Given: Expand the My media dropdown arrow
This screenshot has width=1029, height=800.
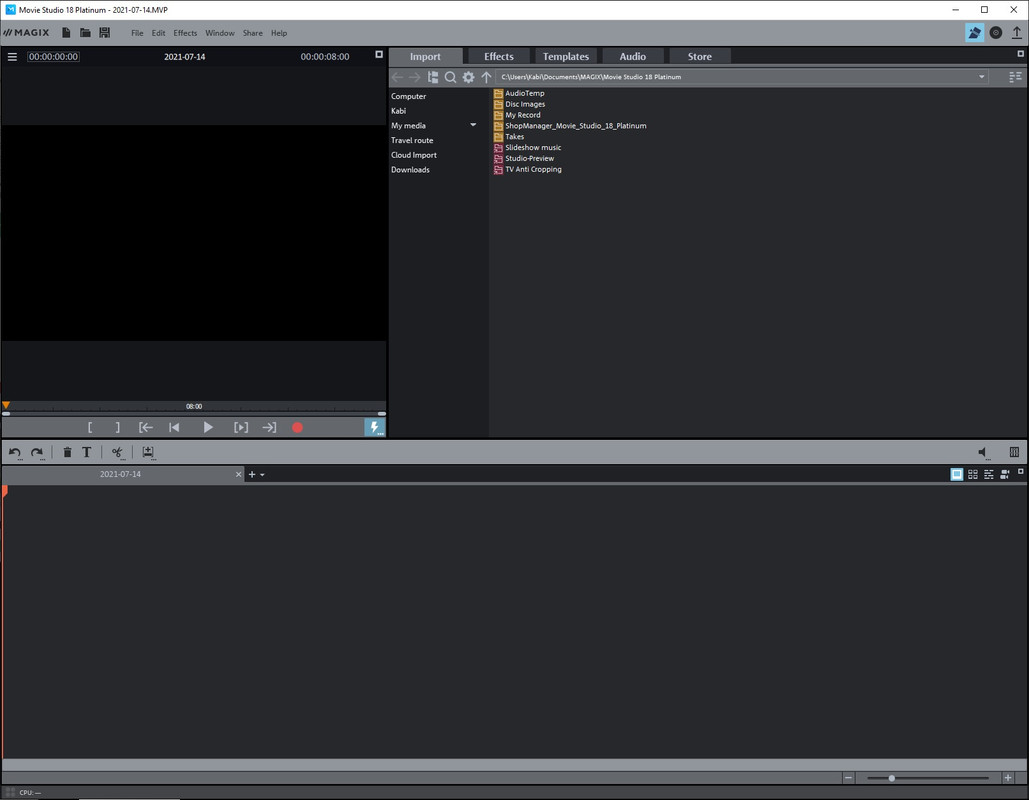Looking at the screenshot, I should pos(473,125).
